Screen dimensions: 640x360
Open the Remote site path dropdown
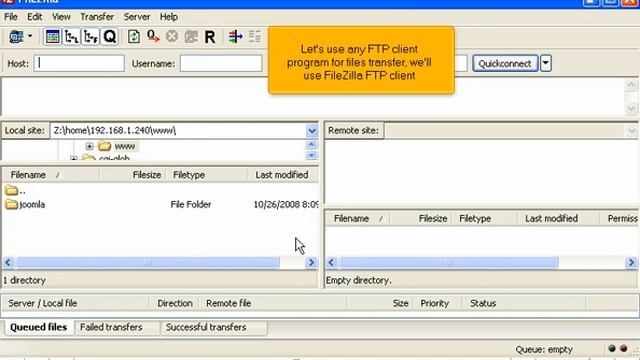[631, 131]
